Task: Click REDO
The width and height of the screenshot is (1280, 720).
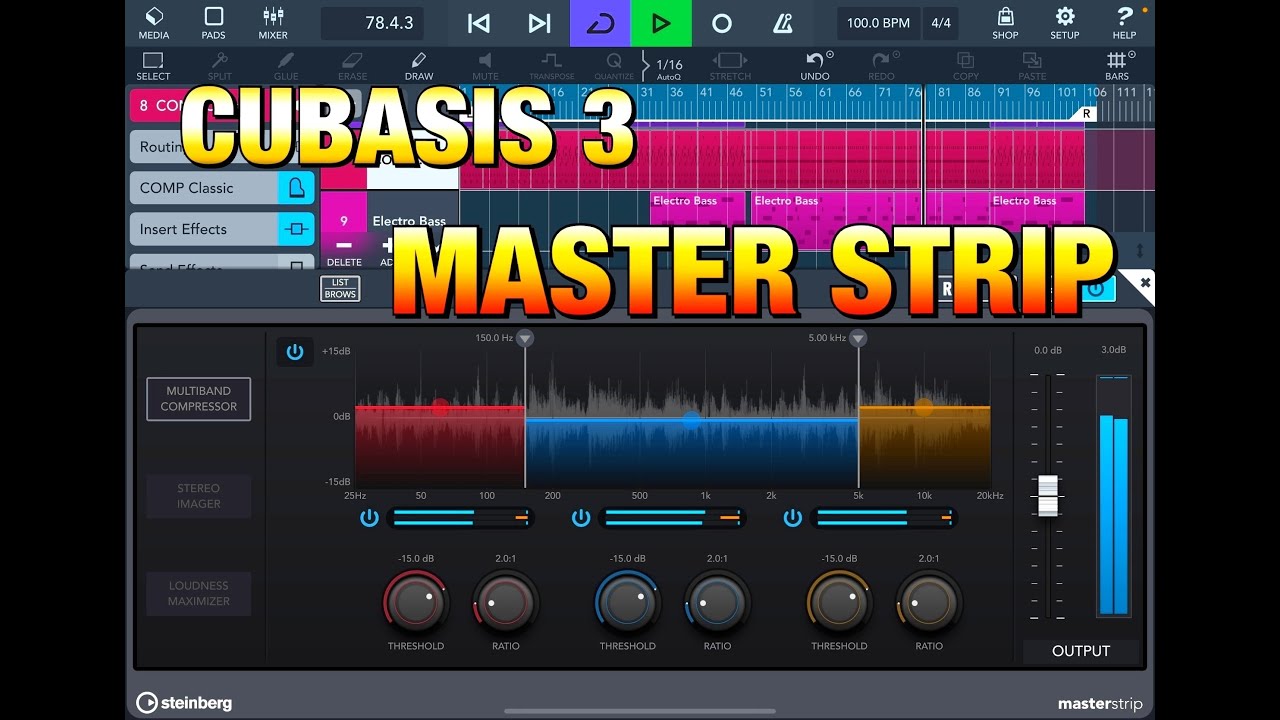Action: [881, 66]
